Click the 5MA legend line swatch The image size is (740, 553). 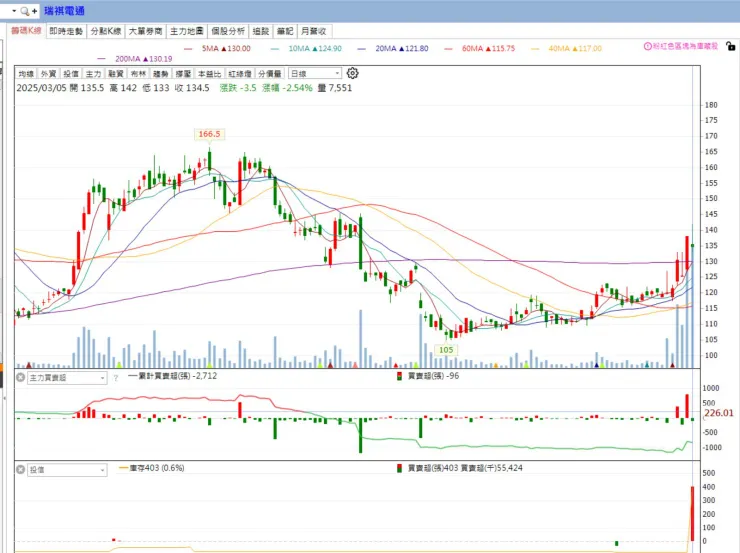189,49
